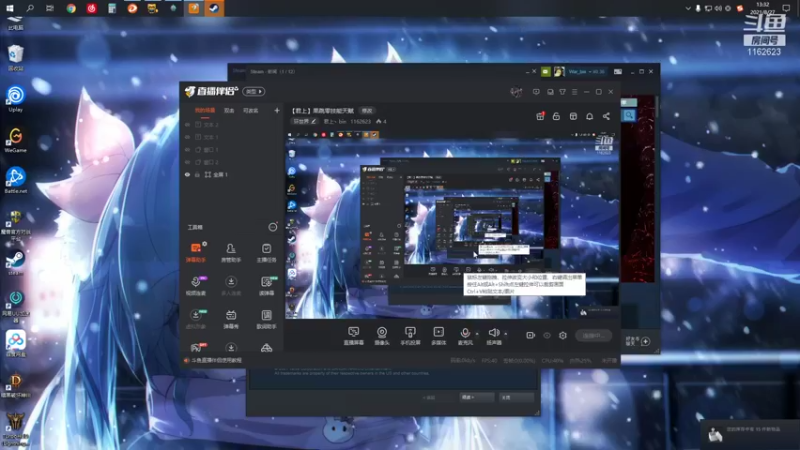Add a multimedia source (多媒体)

438,336
